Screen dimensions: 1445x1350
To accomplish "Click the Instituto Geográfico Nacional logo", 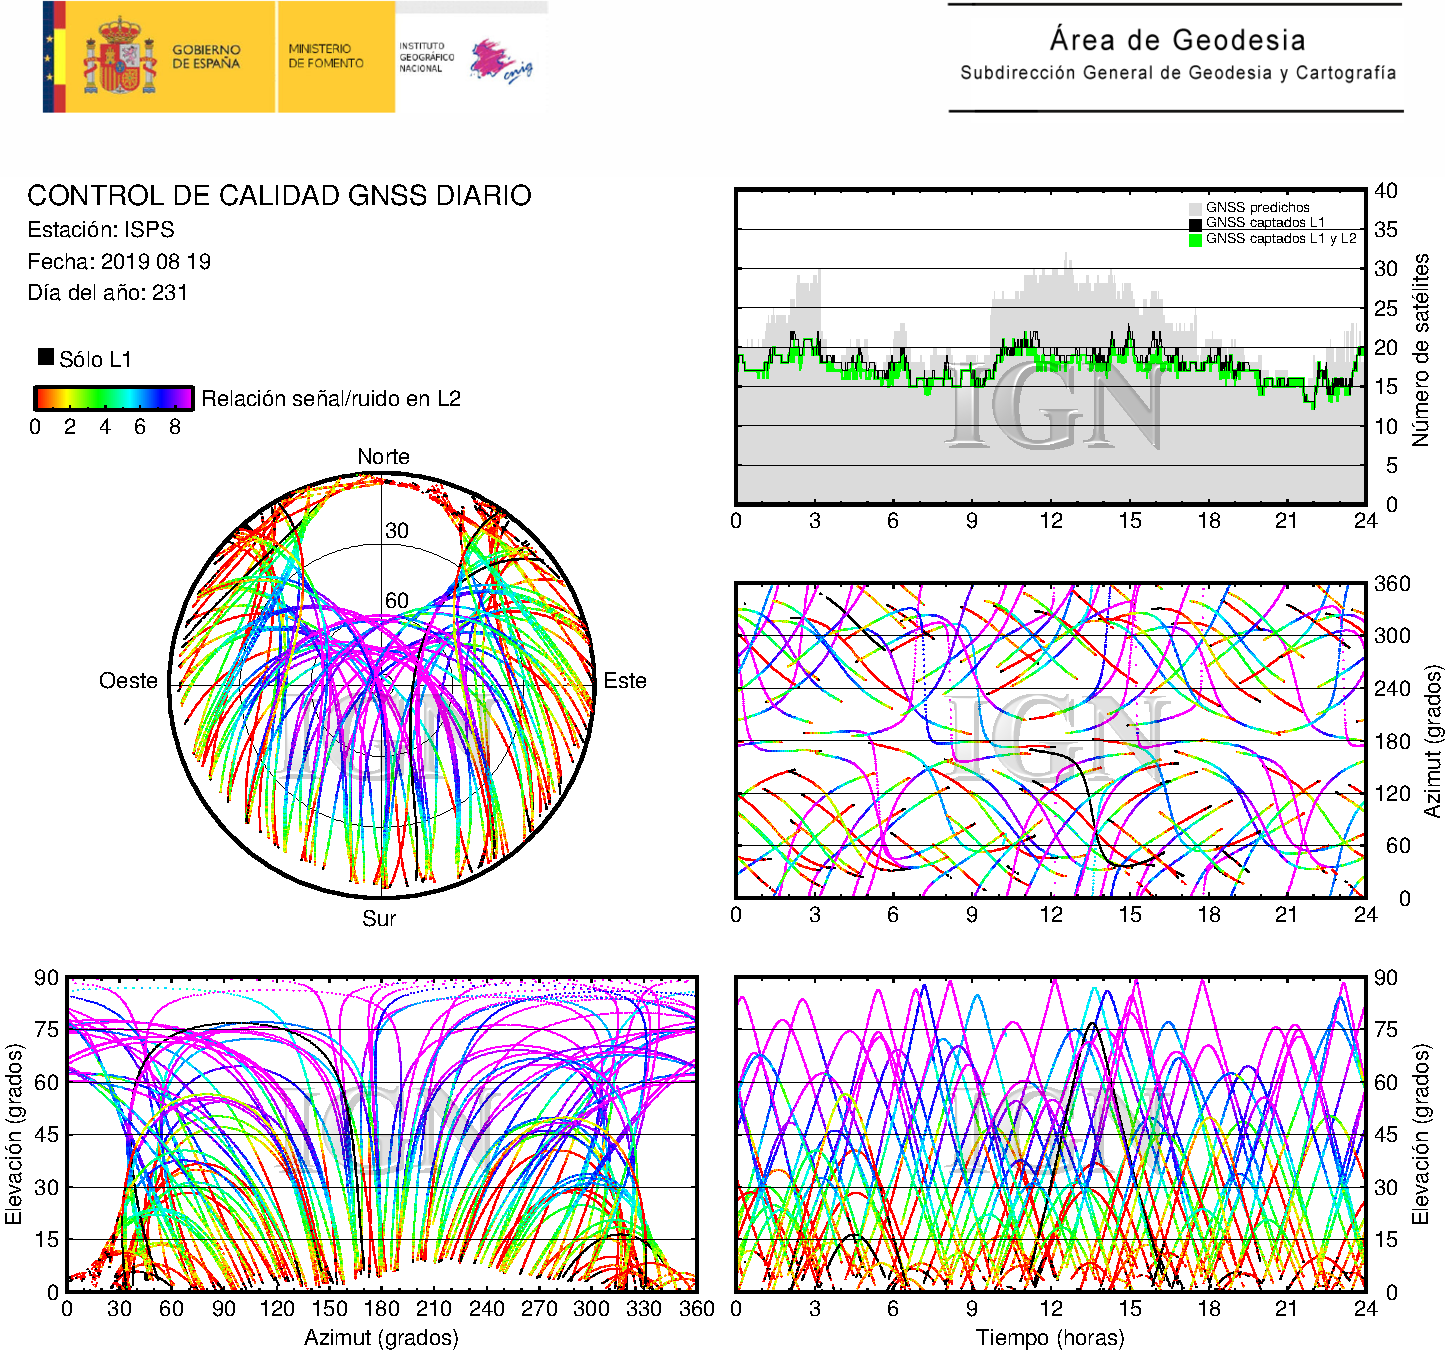I will (x=426, y=57).
